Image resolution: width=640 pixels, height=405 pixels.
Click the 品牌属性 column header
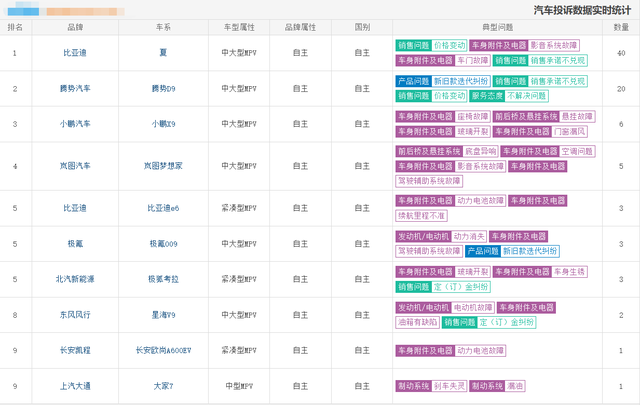pos(300,27)
